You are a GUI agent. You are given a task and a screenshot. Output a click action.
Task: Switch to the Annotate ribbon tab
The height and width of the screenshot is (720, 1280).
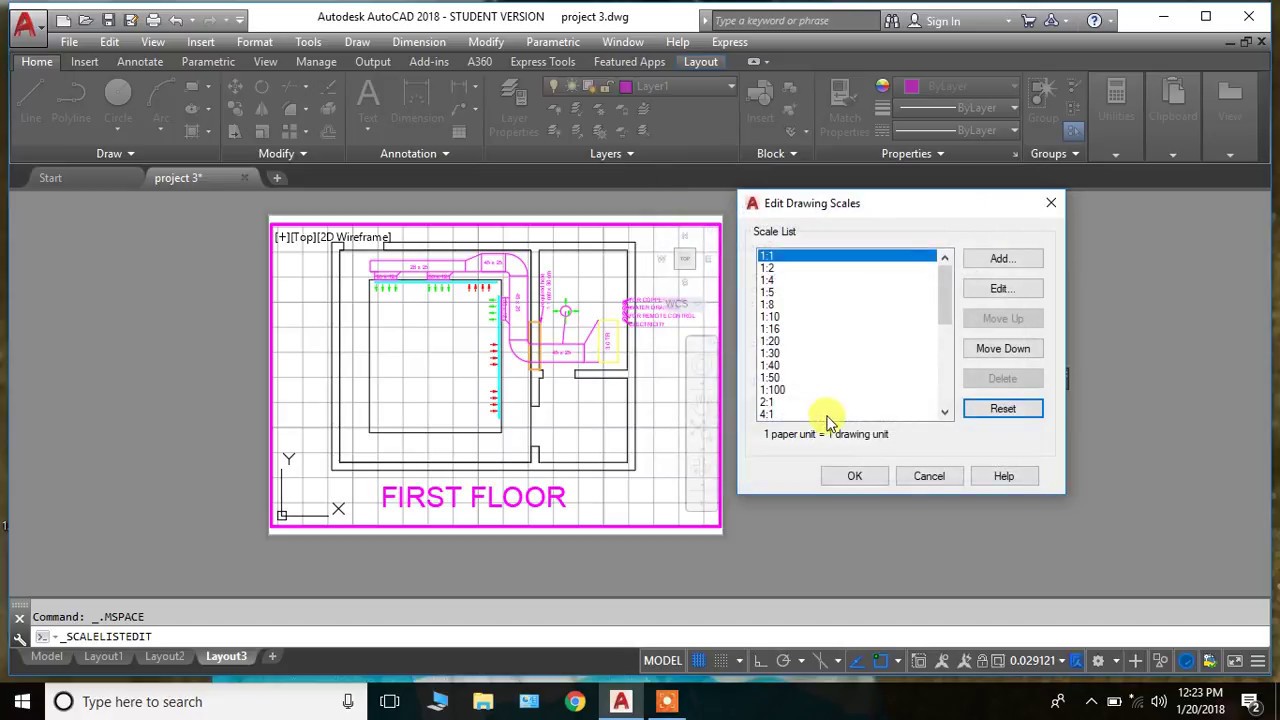[x=140, y=62]
